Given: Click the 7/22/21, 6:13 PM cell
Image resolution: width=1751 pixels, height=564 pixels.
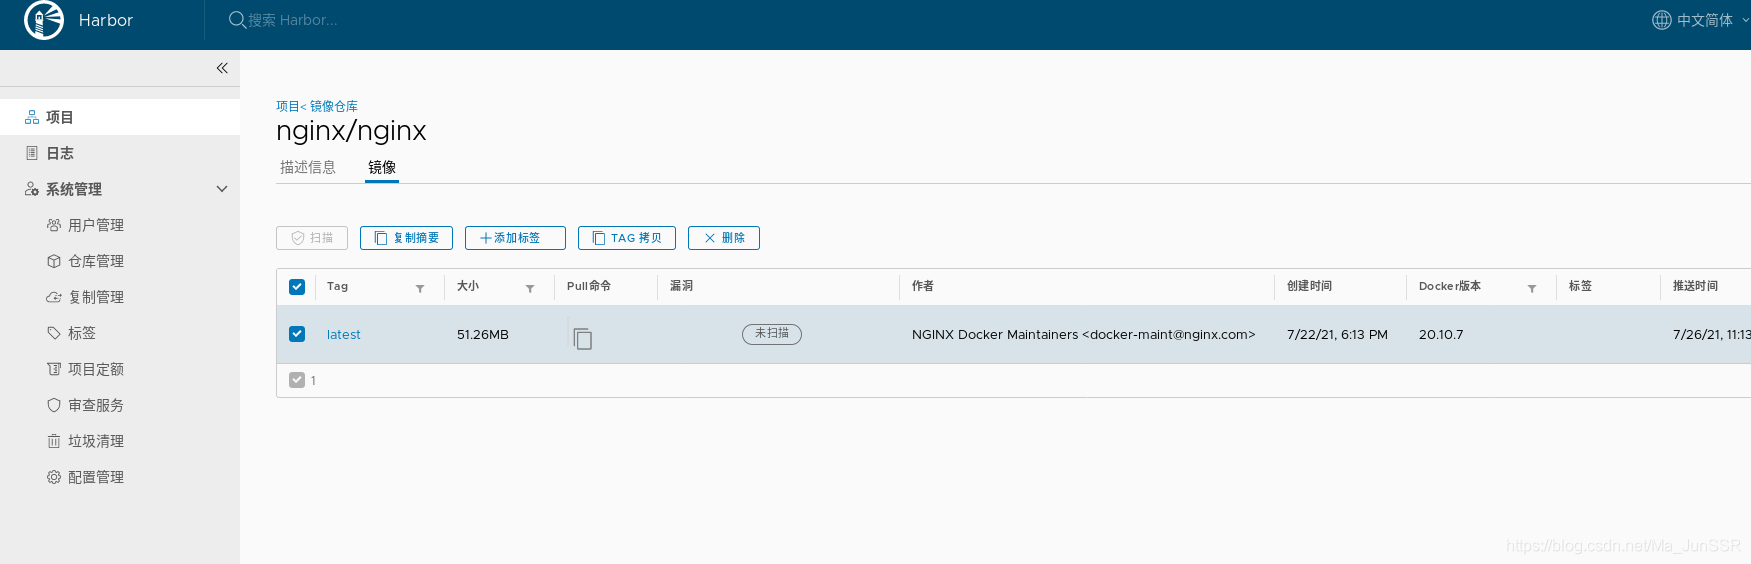Looking at the screenshot, I should click(x=1337, y=335).
